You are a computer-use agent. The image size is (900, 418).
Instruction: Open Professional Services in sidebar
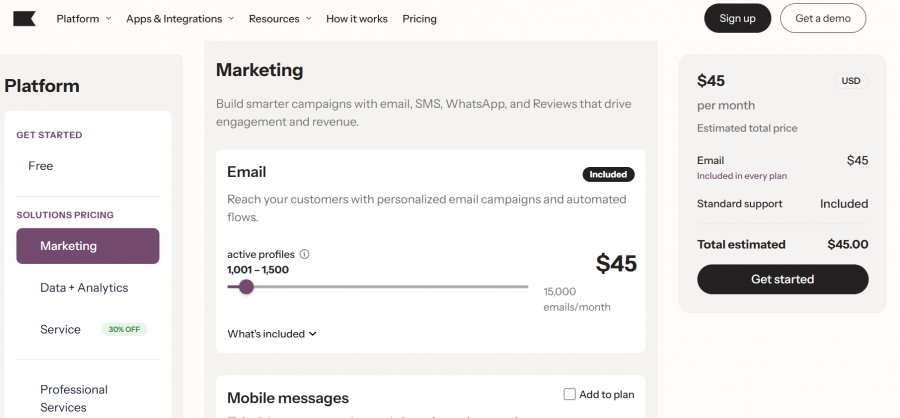(x=74, y=398)
